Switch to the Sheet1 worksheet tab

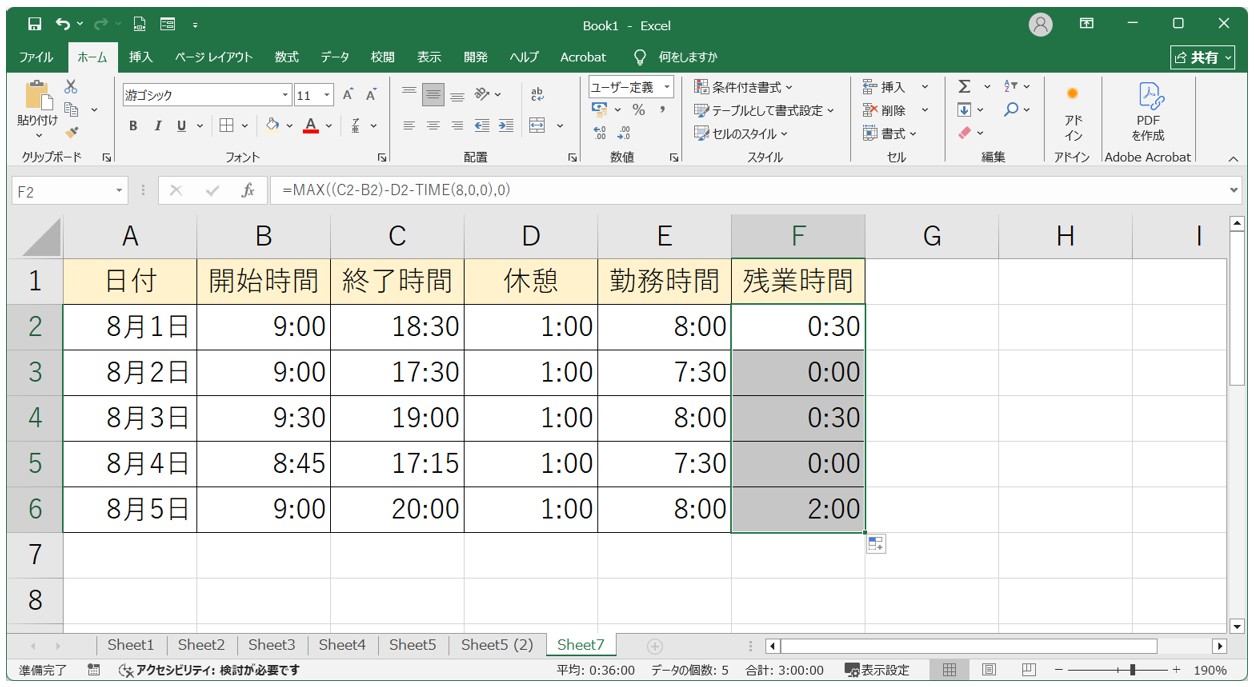[x=131, y=645]
